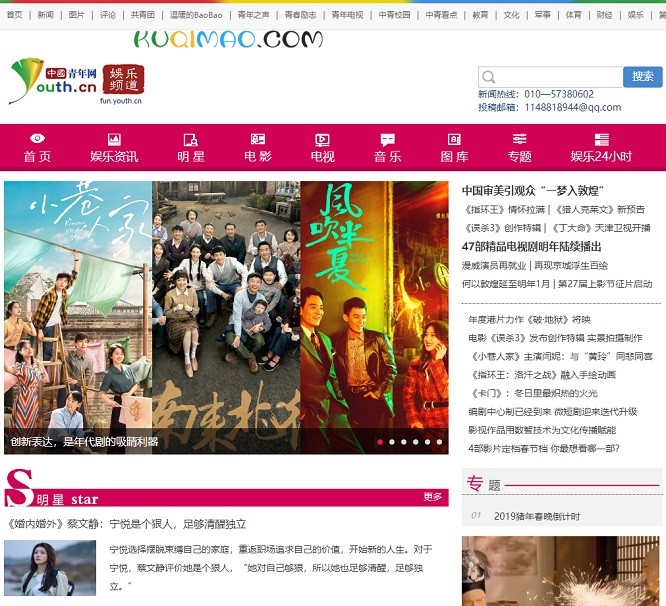666x606 pixels.
Task: Open headline 中国审美引观众“一梦入敦煌”
Action: pyautogui.click(x=533, y=191)
